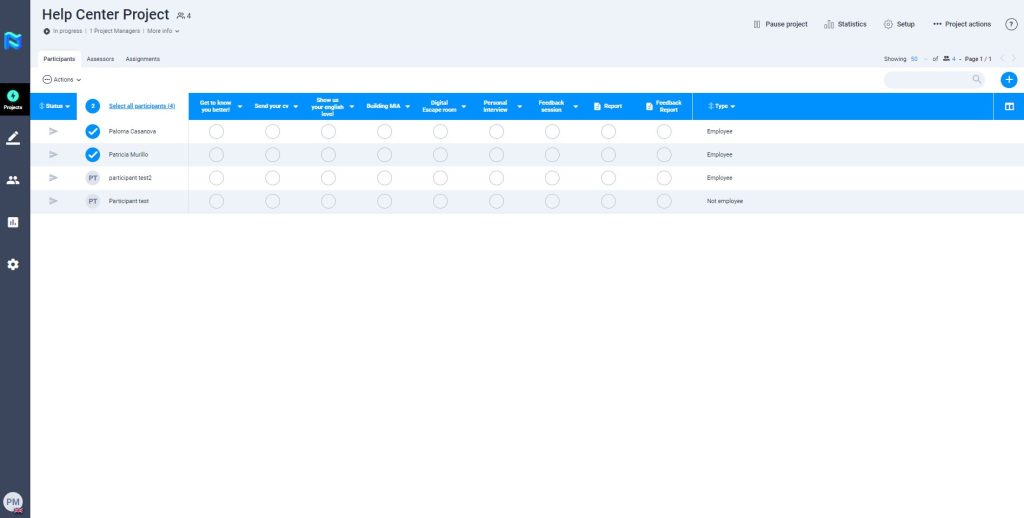Open the chart reports icon in sidebar

coord(13,222)
